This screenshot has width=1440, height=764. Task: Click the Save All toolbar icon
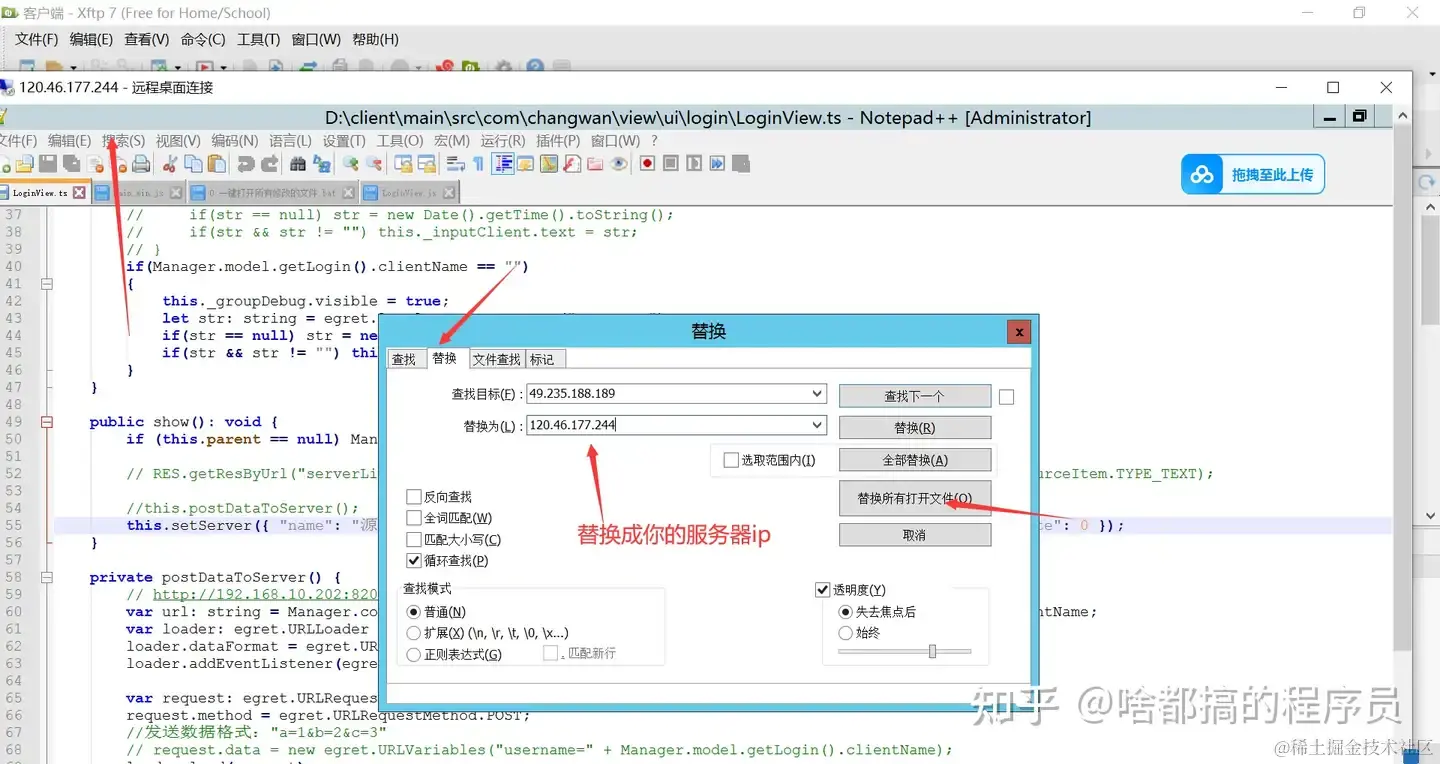click(x=71, y=164)
